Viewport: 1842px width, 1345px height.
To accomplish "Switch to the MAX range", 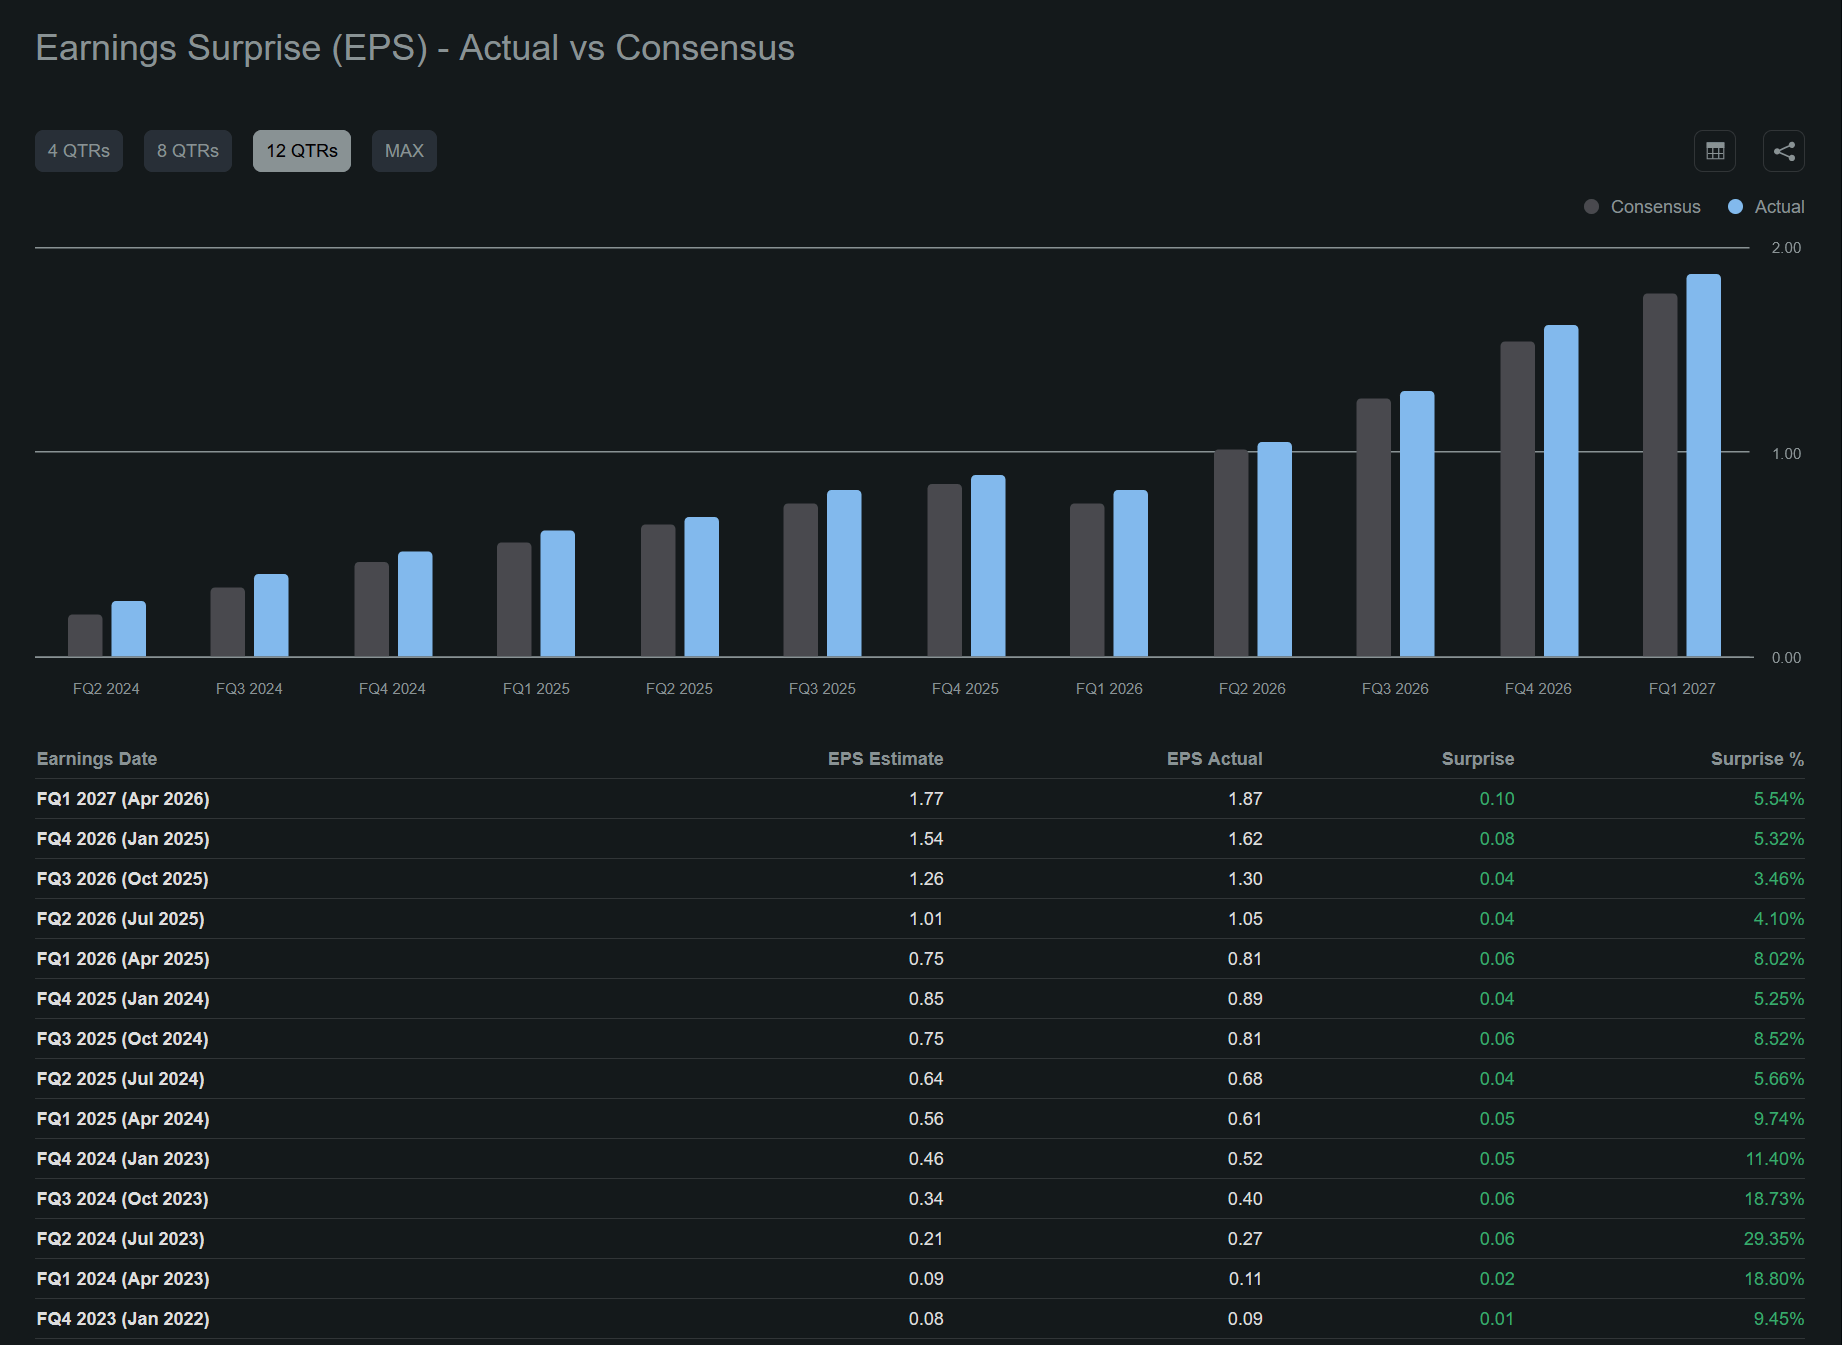I will click(404, 151).
